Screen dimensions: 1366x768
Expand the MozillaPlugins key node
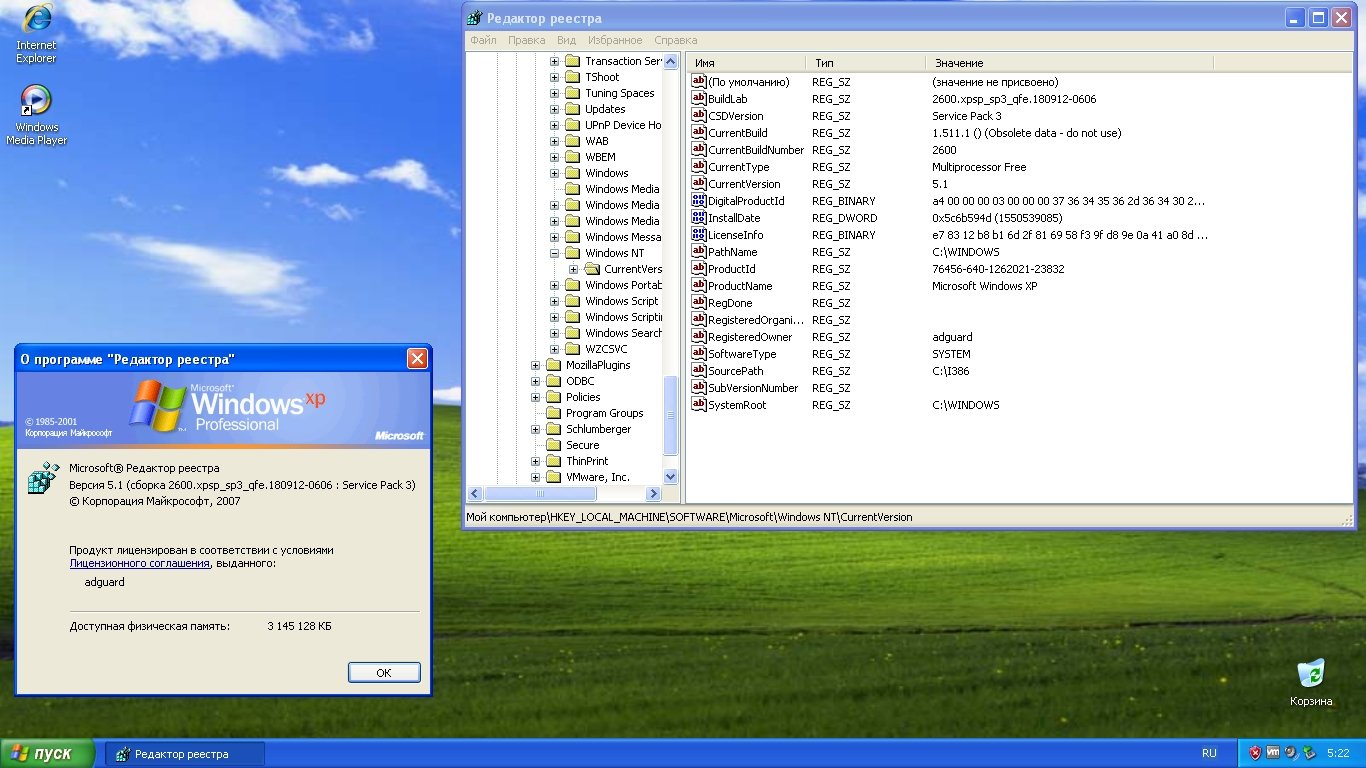536,365
